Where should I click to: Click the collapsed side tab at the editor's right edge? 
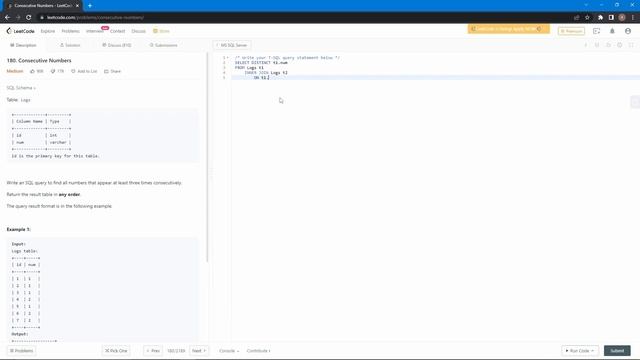pyautogui.click(x=635, y=102)
